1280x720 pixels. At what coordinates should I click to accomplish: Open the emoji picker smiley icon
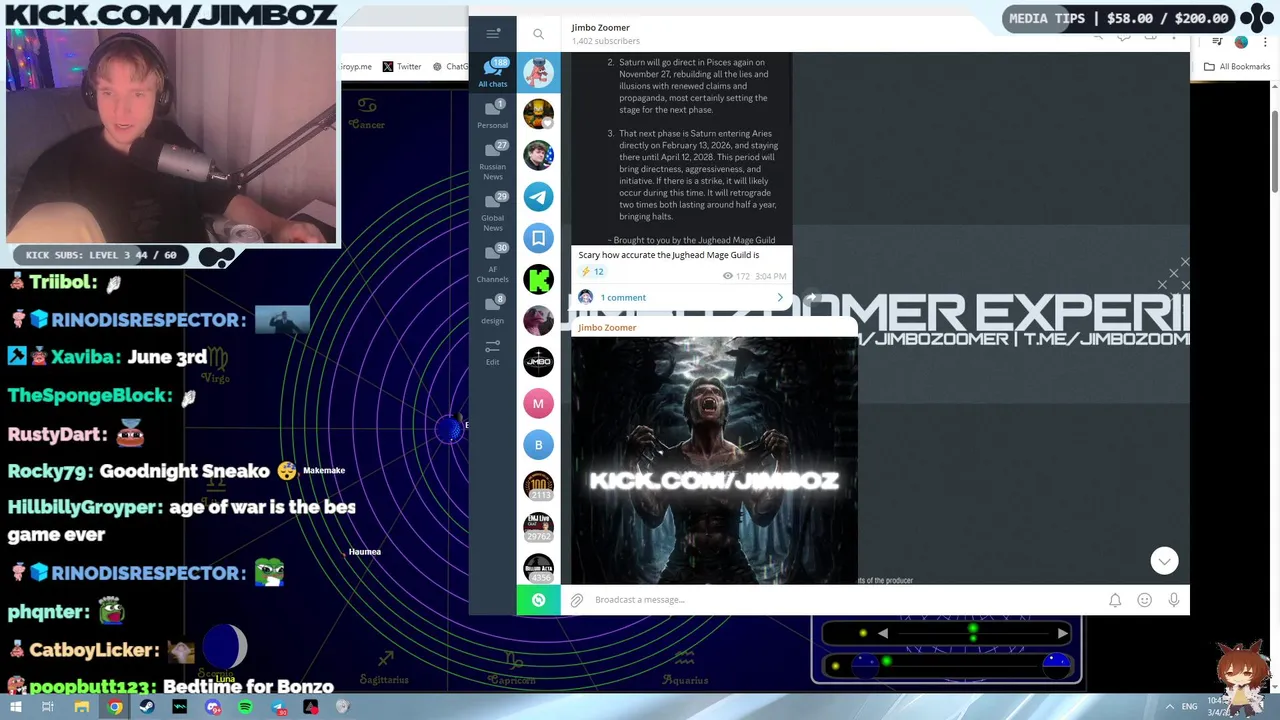[1145, 600]
